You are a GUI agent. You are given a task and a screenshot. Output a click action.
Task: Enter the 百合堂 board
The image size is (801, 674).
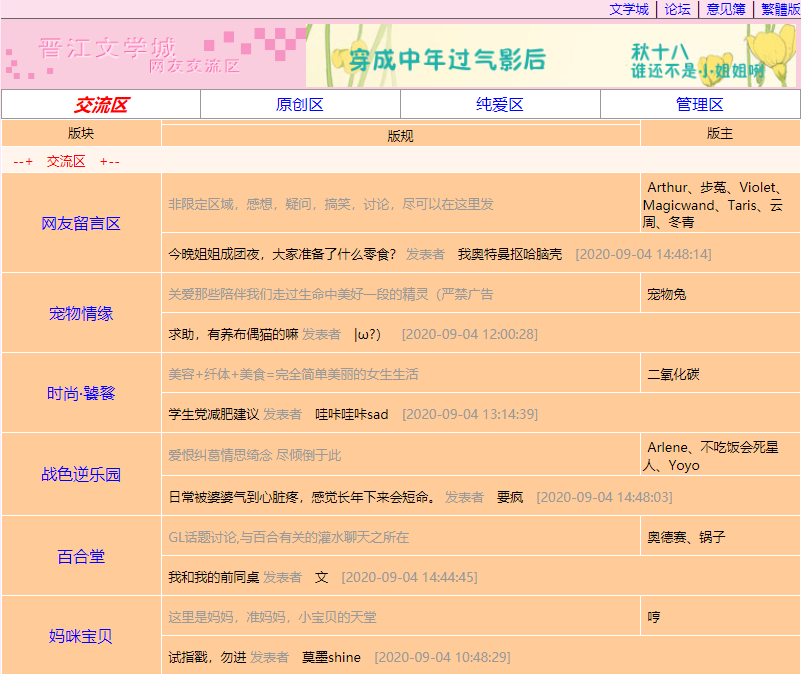81,556
